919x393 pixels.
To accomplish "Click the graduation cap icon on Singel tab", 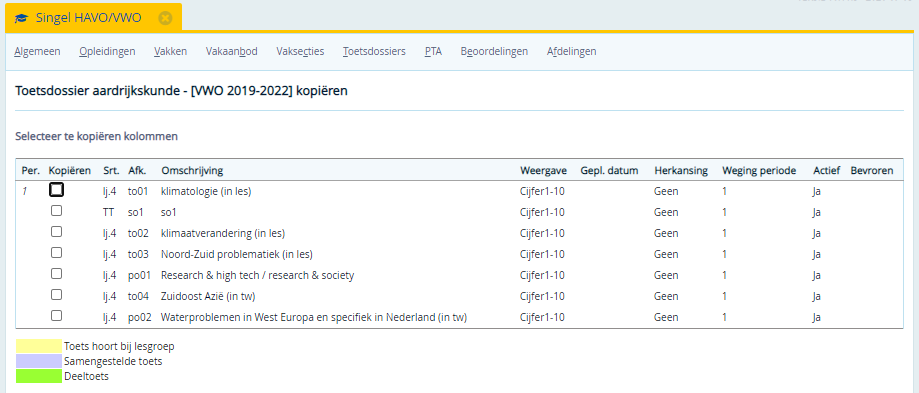I will [x=22, y=18].
